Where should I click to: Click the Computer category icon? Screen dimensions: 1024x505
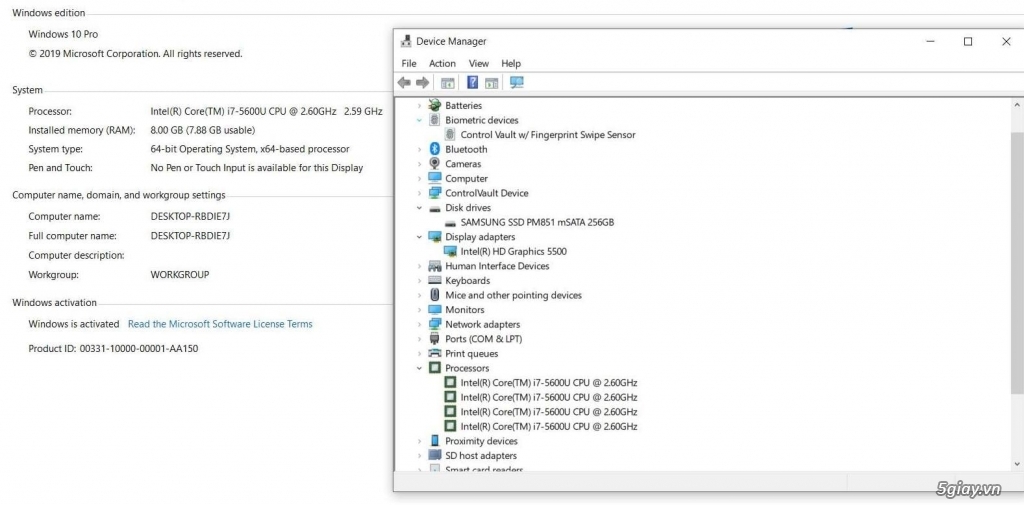[x=434, y=178]
